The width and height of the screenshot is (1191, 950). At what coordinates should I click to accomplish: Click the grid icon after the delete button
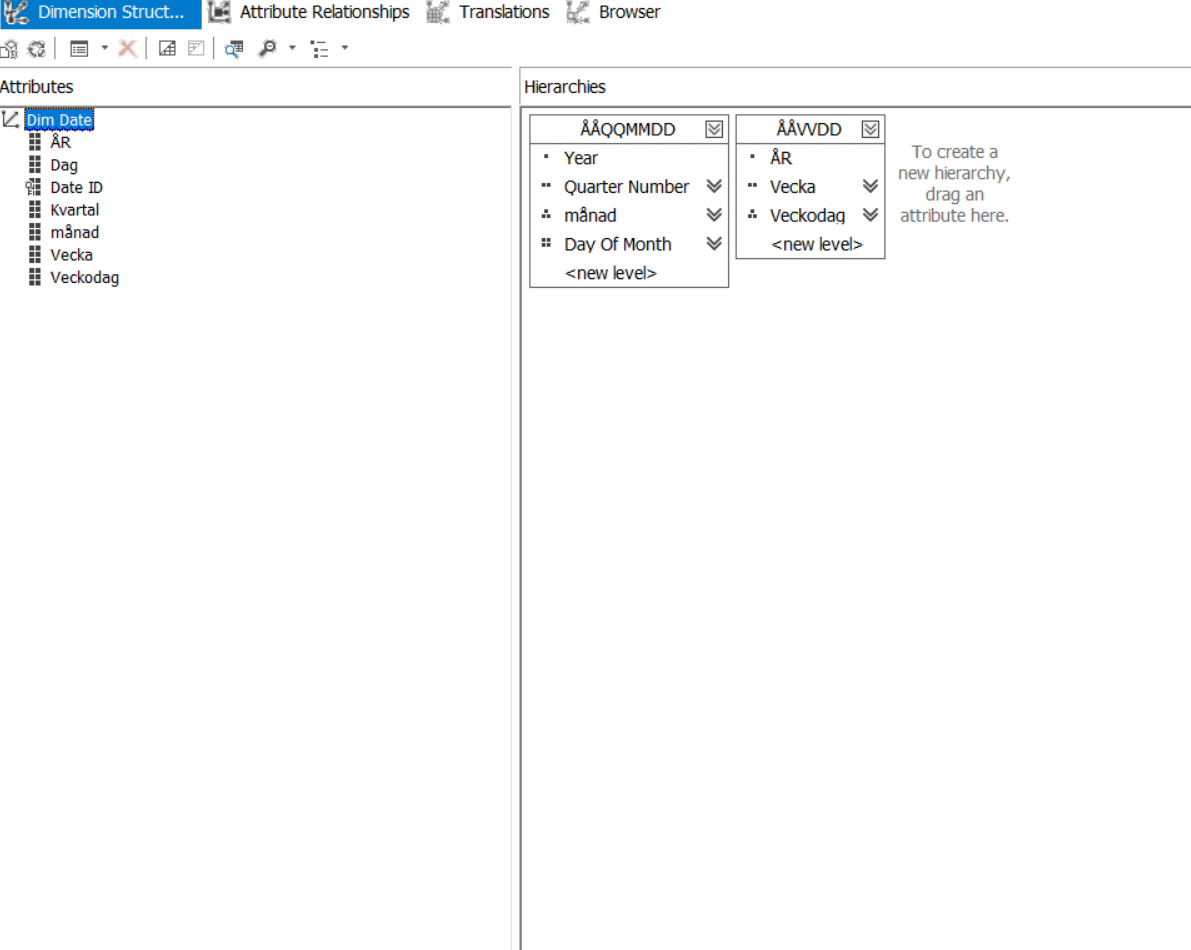(168, 48)
